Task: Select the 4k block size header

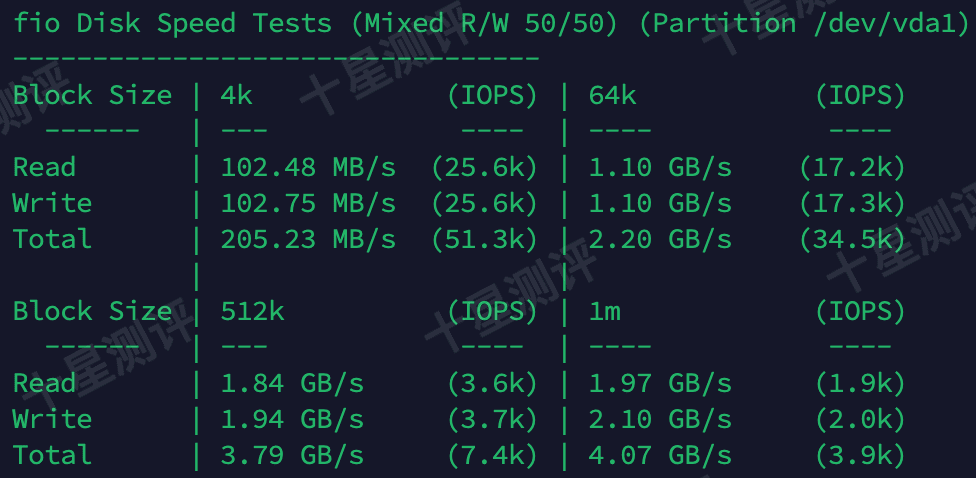Action: (236, 96)
